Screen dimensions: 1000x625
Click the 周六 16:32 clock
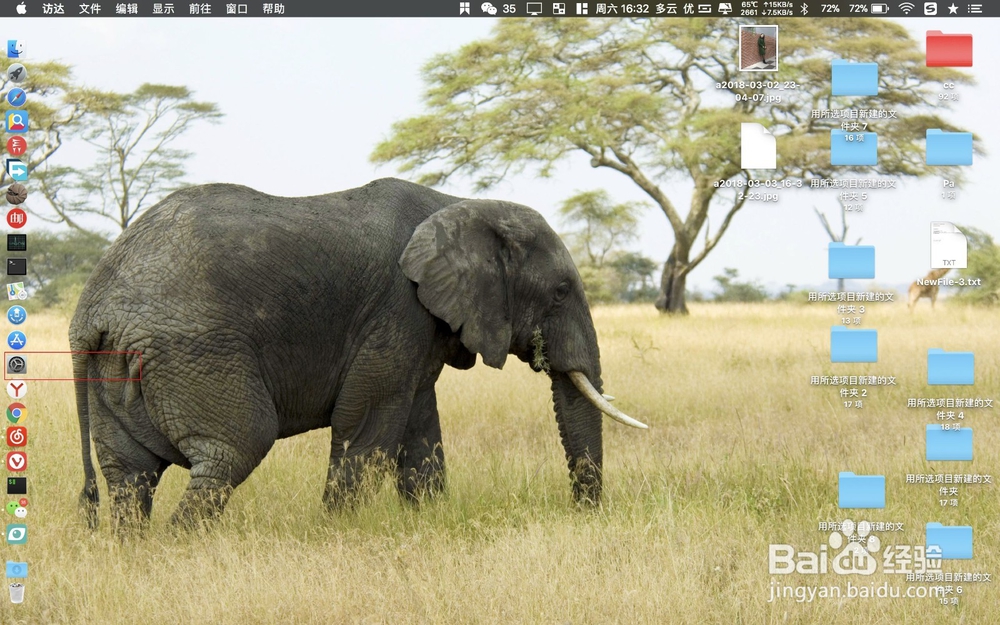(622, 8)
